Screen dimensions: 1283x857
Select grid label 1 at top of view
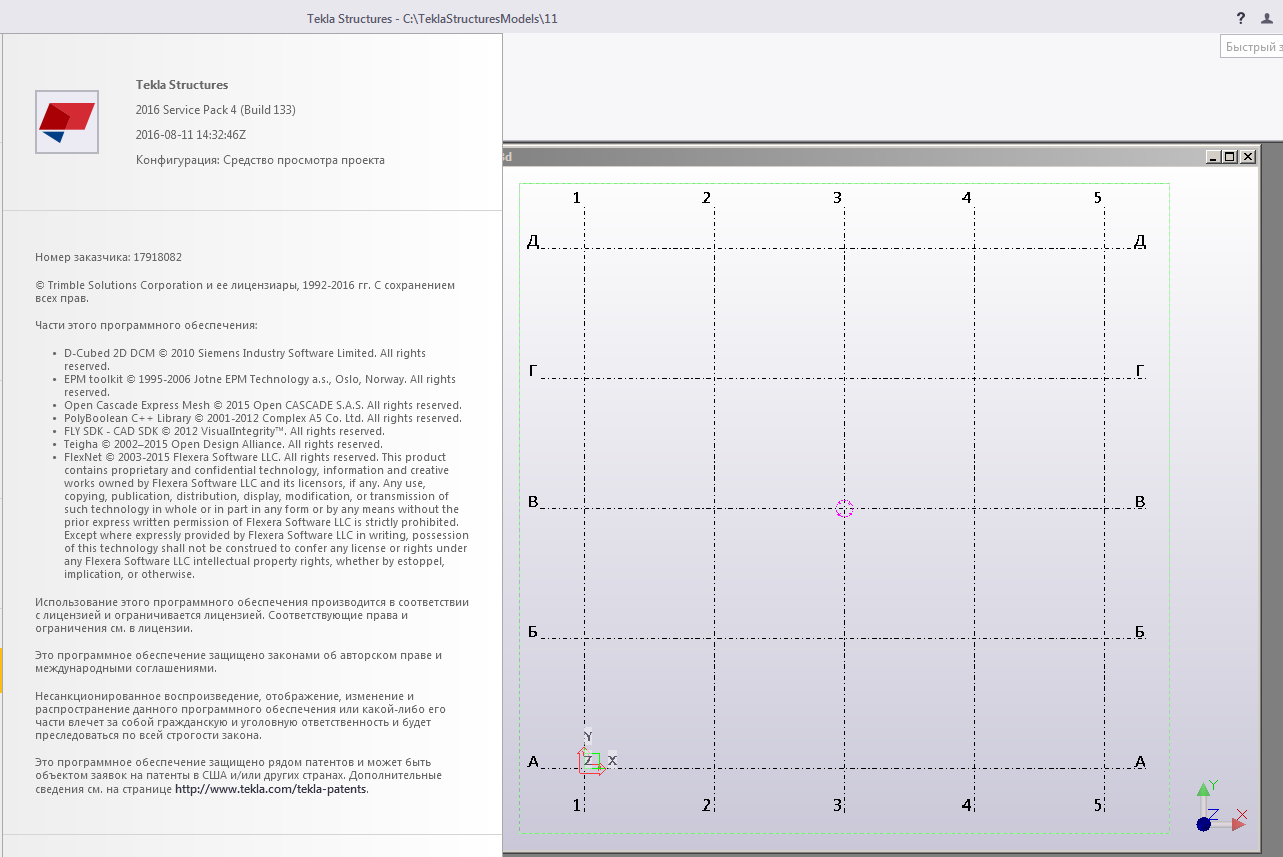click(x=577, y=198)
